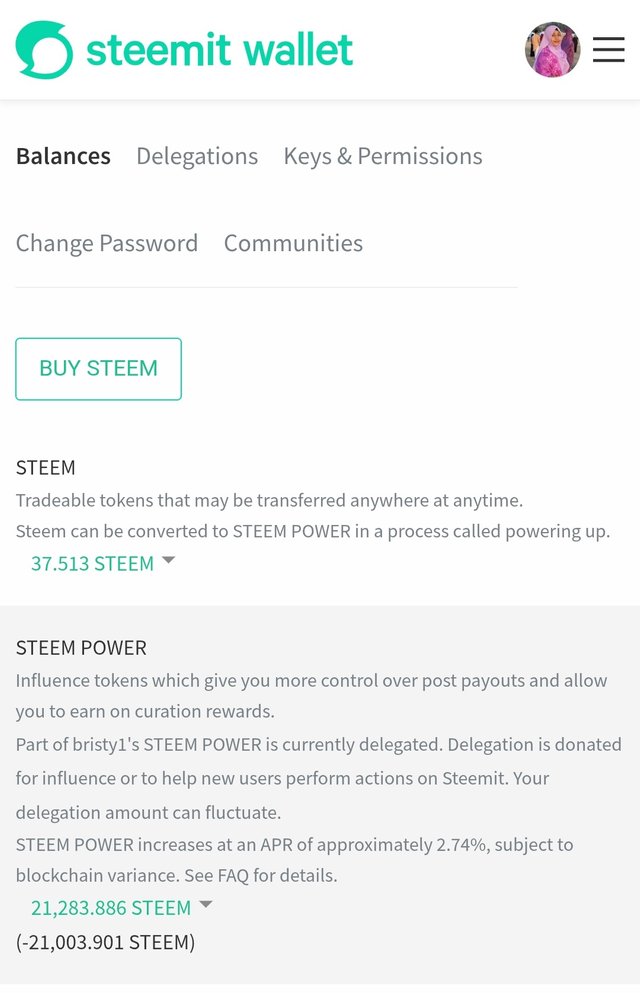Expand the 21,283.886 STEEM power dropdown
640x993 pixels.
pyautogui.click(x=110, y=908)
